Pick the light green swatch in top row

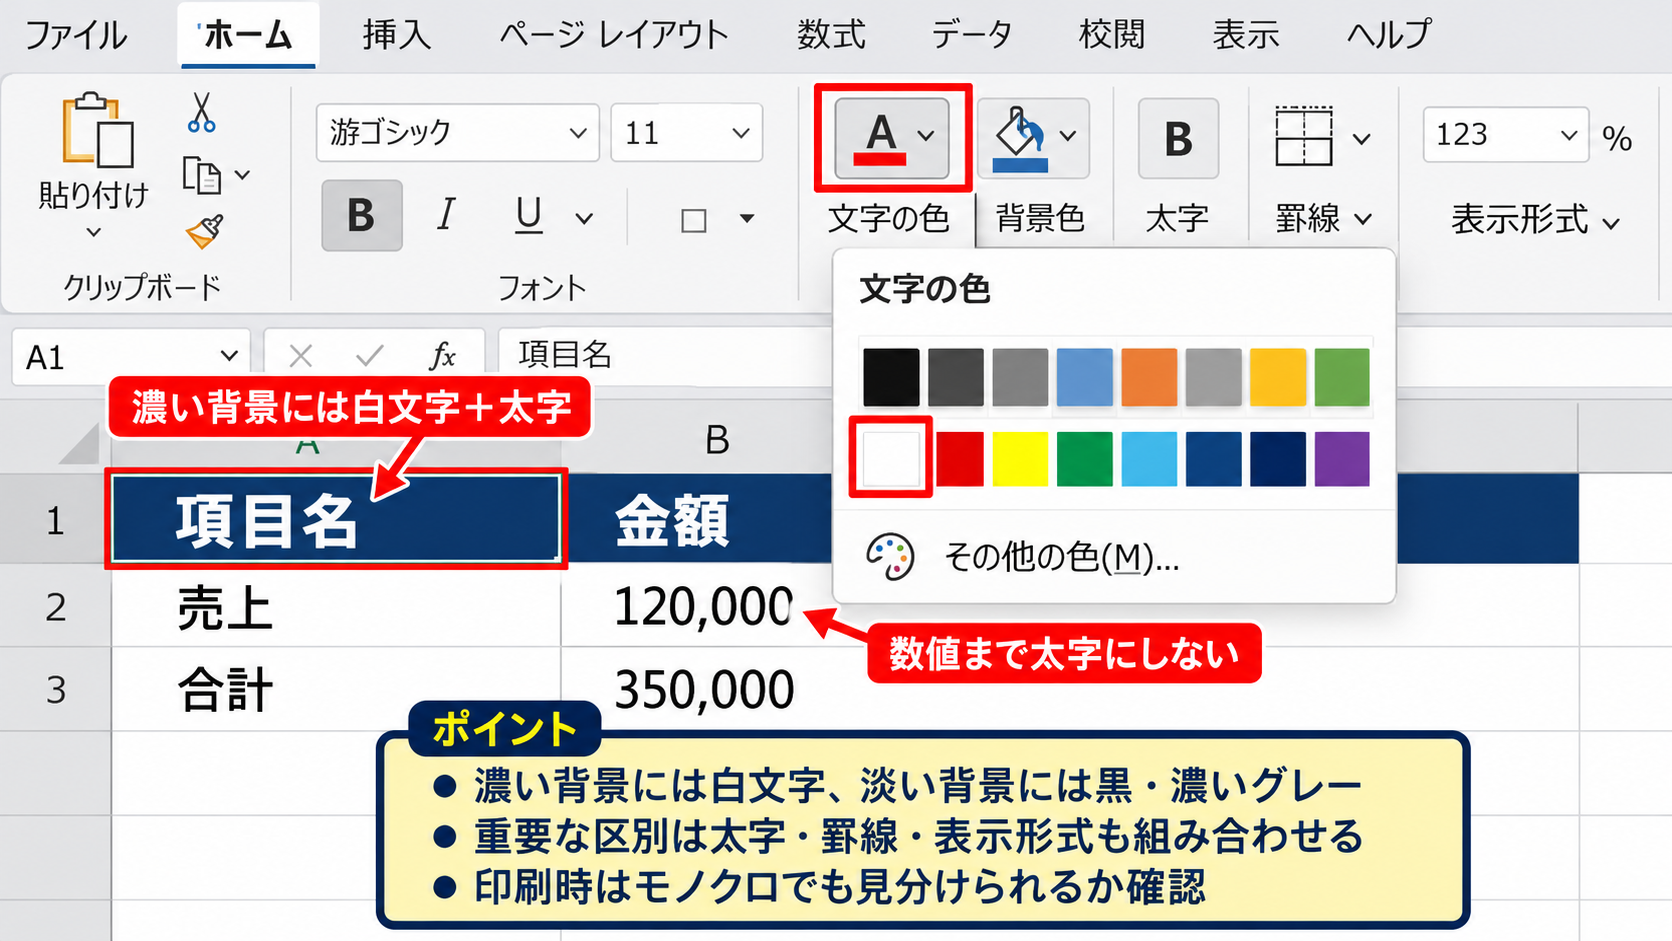tap(1342, 377)
